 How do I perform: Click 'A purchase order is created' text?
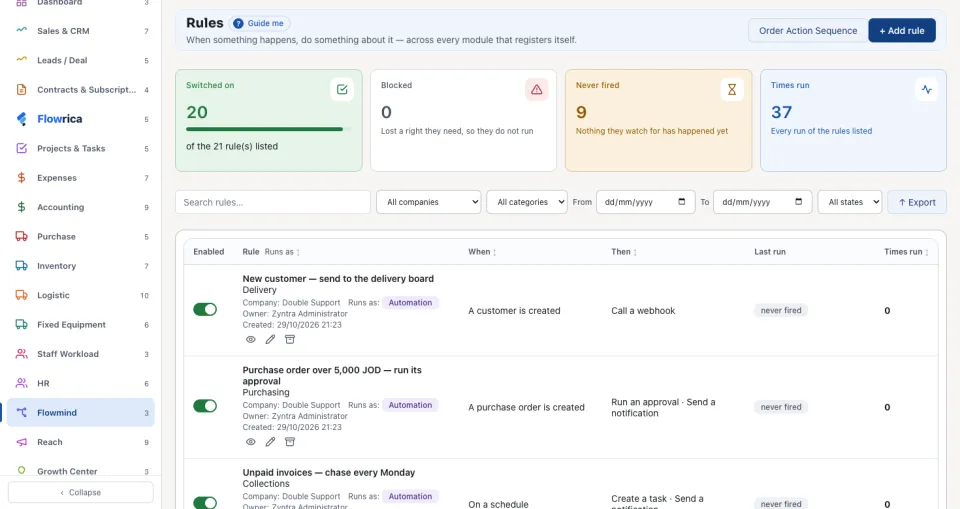[x=527, y=407]
